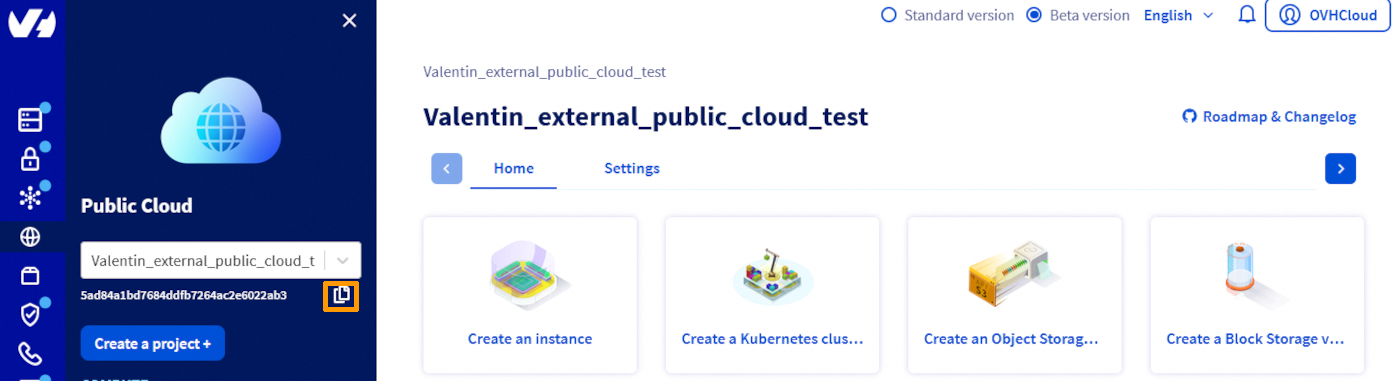Click the Public Cloud heading in panel
The image size is (1400, 381).
pyautogui.click(x=136, y=206)
